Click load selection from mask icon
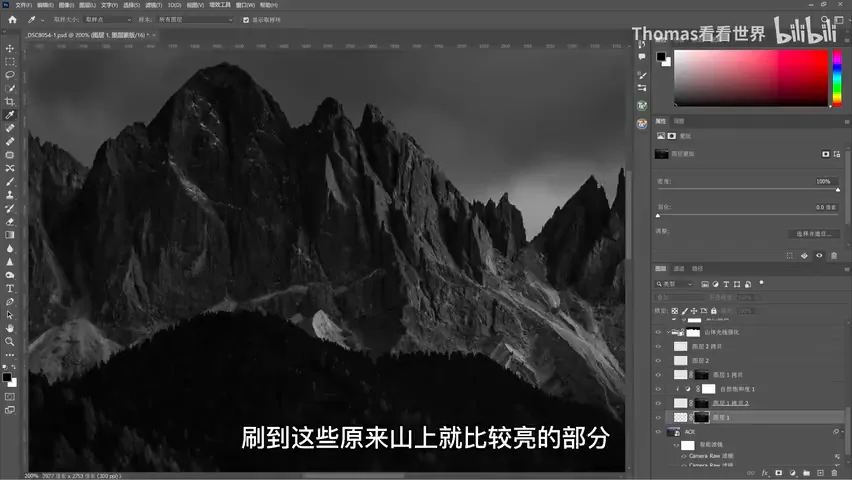This screenshot has height=480, width=852. [x=790, y=255]
